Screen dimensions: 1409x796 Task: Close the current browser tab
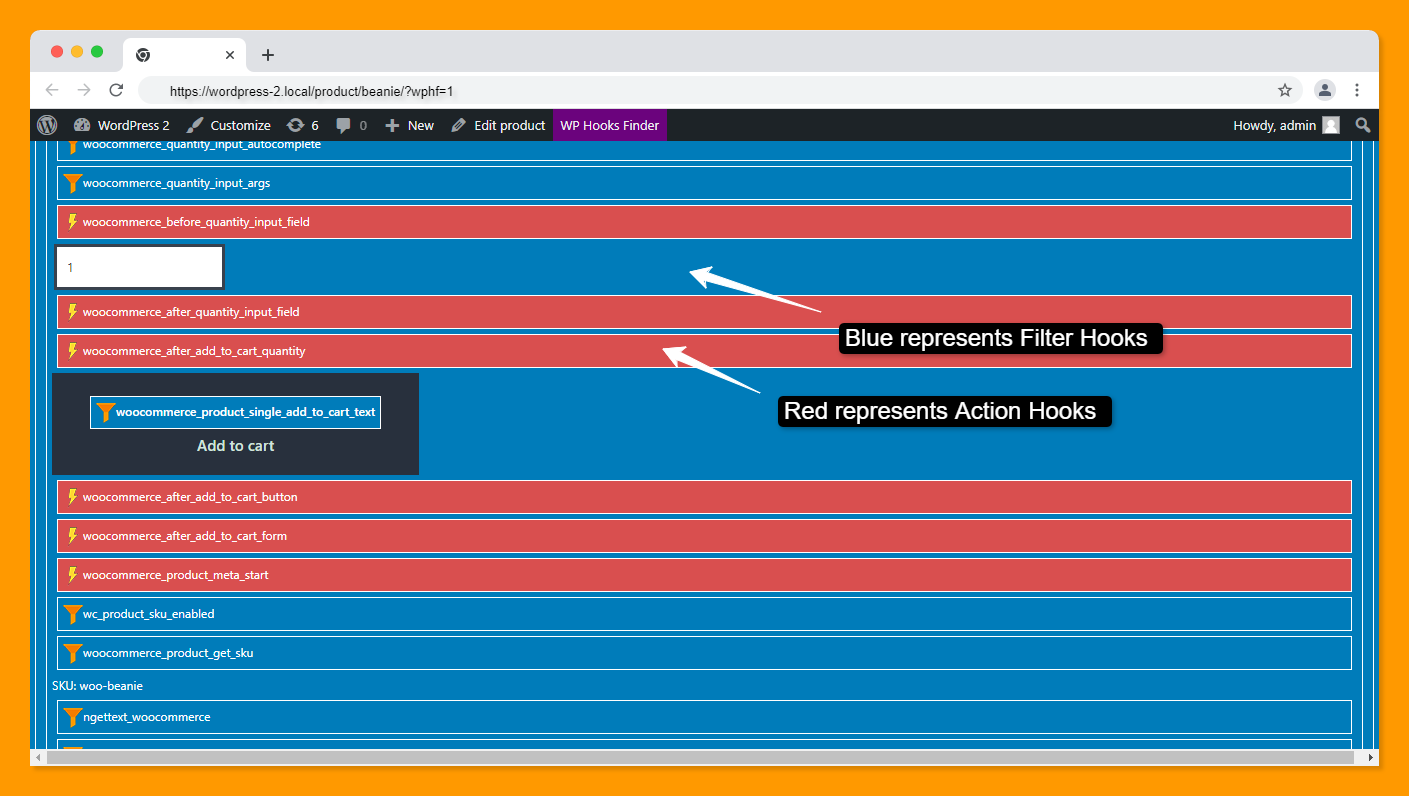tap(230, 55)
